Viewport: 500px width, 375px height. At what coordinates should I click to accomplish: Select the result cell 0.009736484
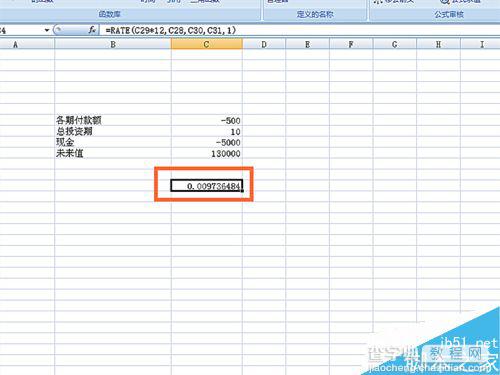pos(207,186)
